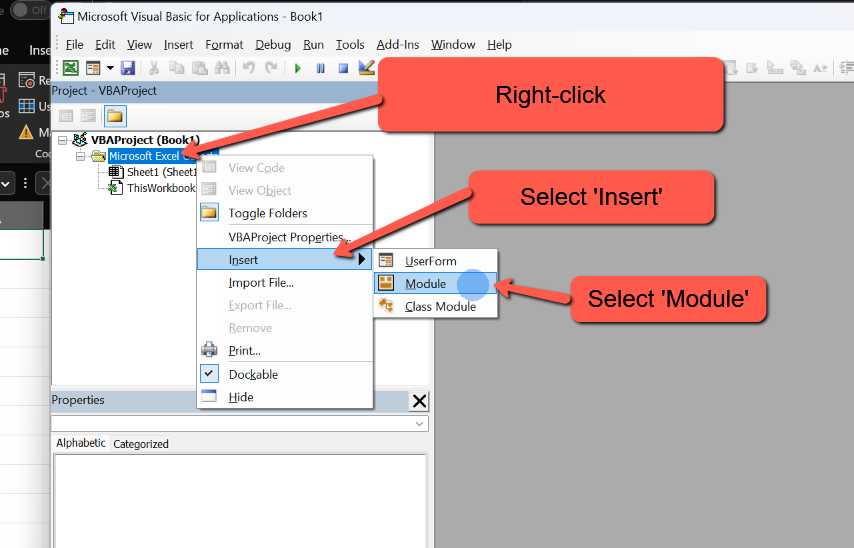This screenshot has width=854, height=548.
Task: Click the Save icon in the toolbar
Action: (128, 68)
